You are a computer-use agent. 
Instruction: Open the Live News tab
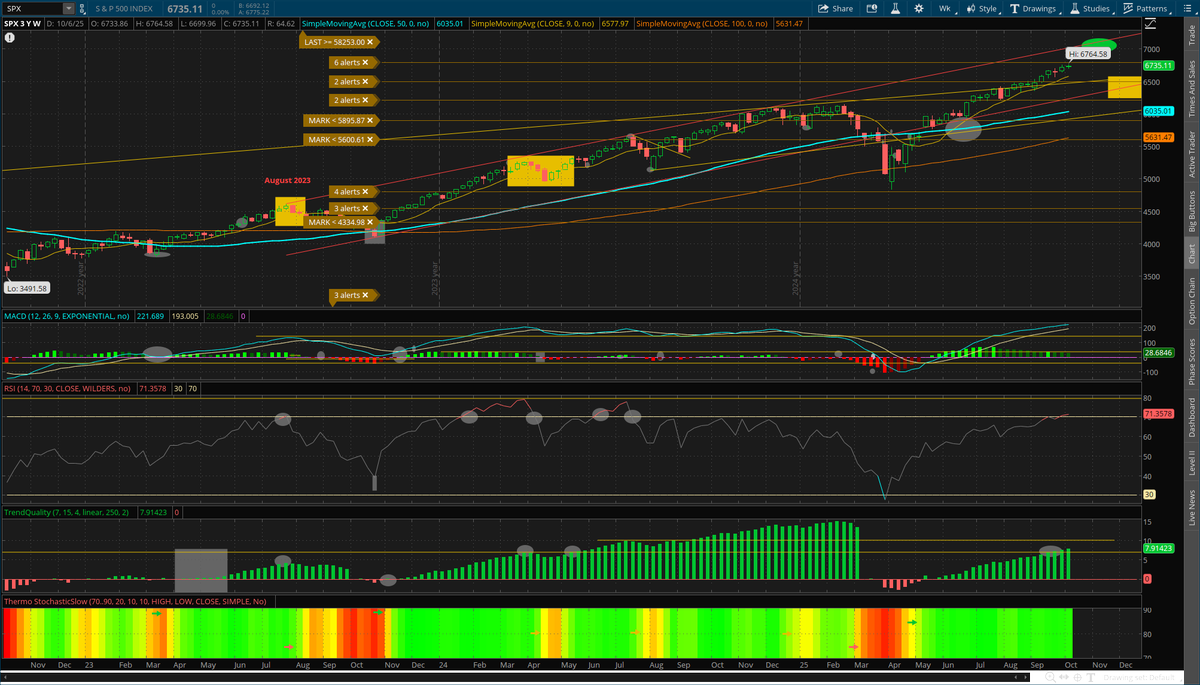[1191, 507]
